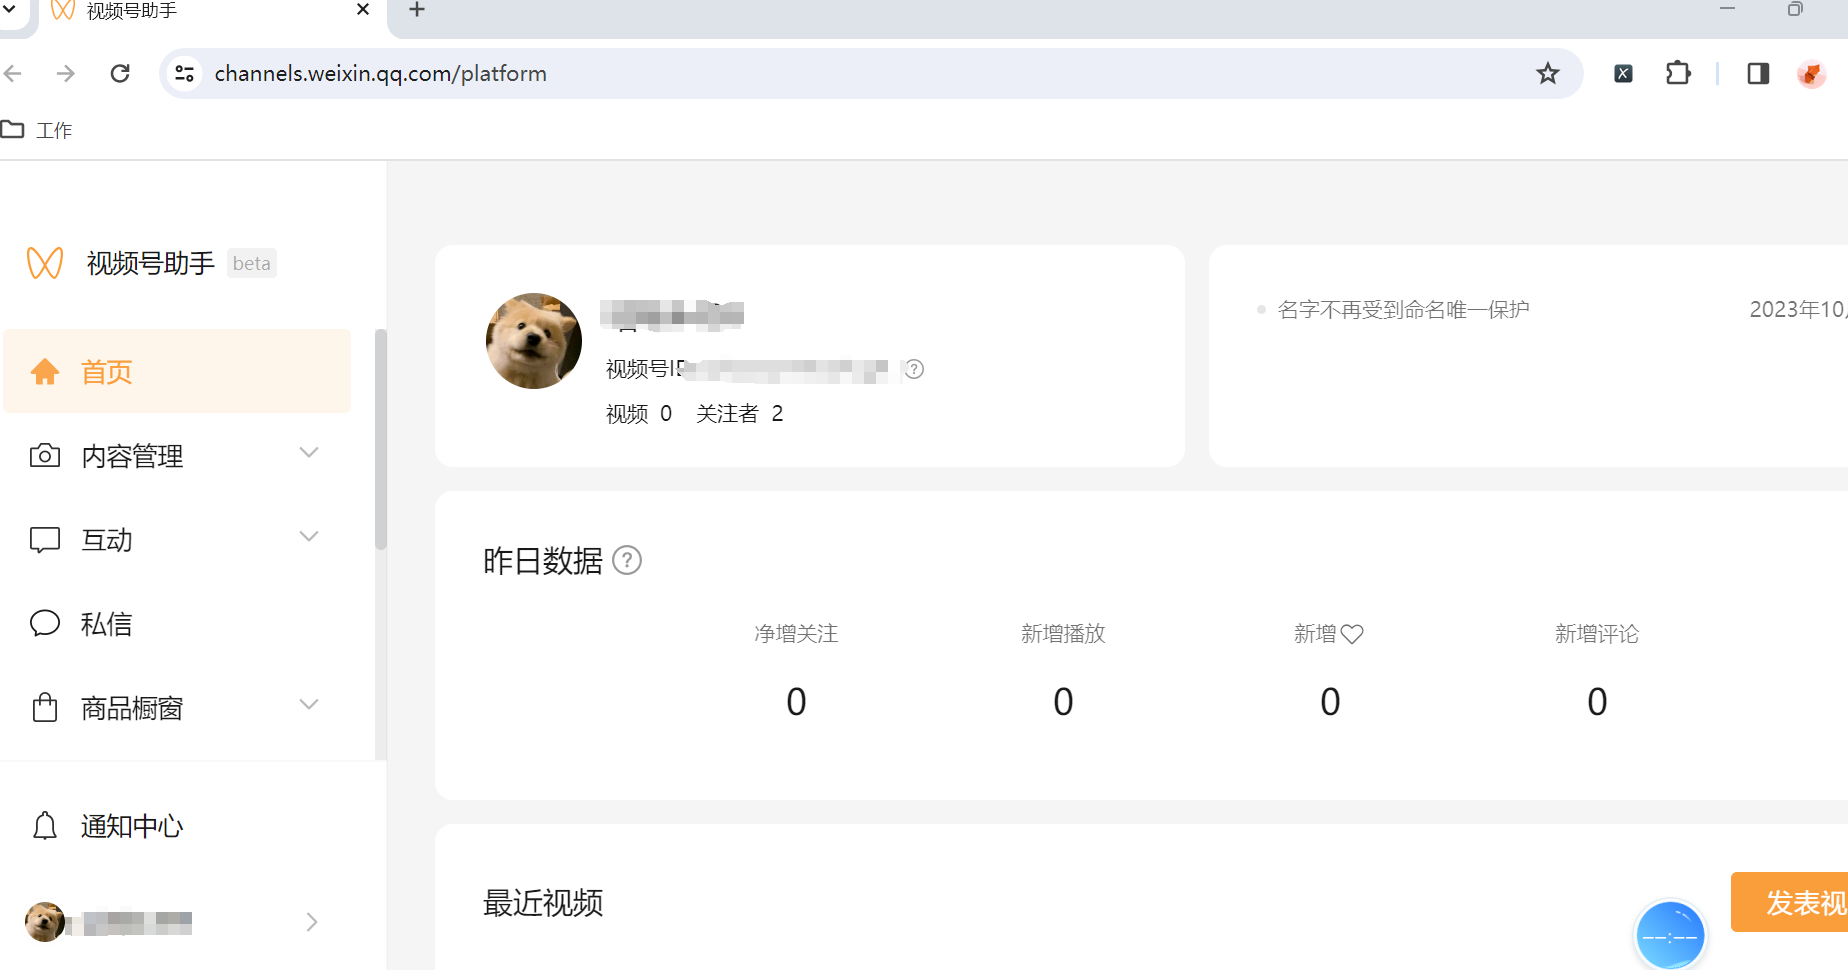Click the browser forward arrow
The image size is (1848, 970).
pyautogui.click(x=66, y=73)
